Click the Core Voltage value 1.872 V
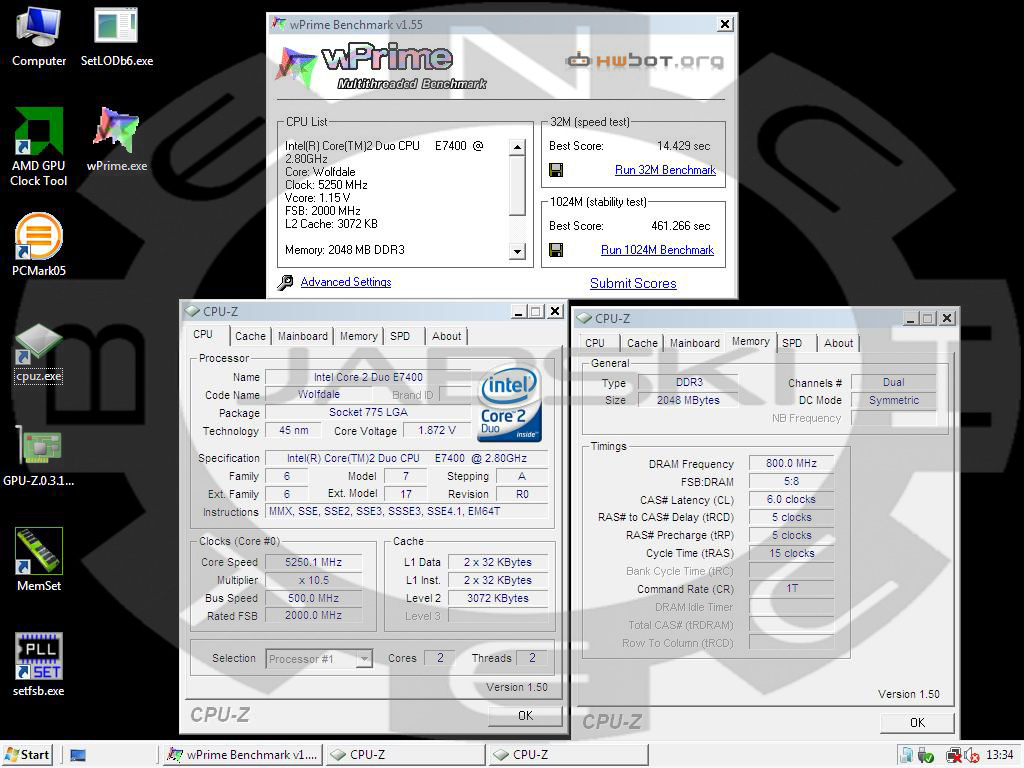1024x768 pixels. point(436,430)
